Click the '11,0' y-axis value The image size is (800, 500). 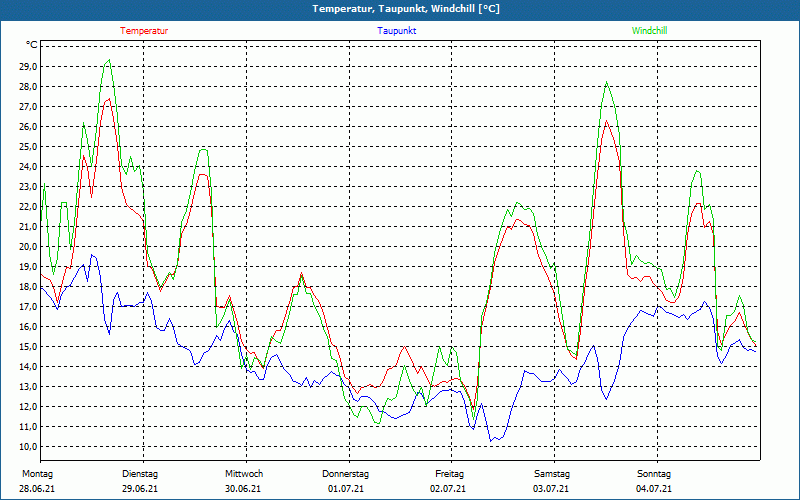coord(29,427)
